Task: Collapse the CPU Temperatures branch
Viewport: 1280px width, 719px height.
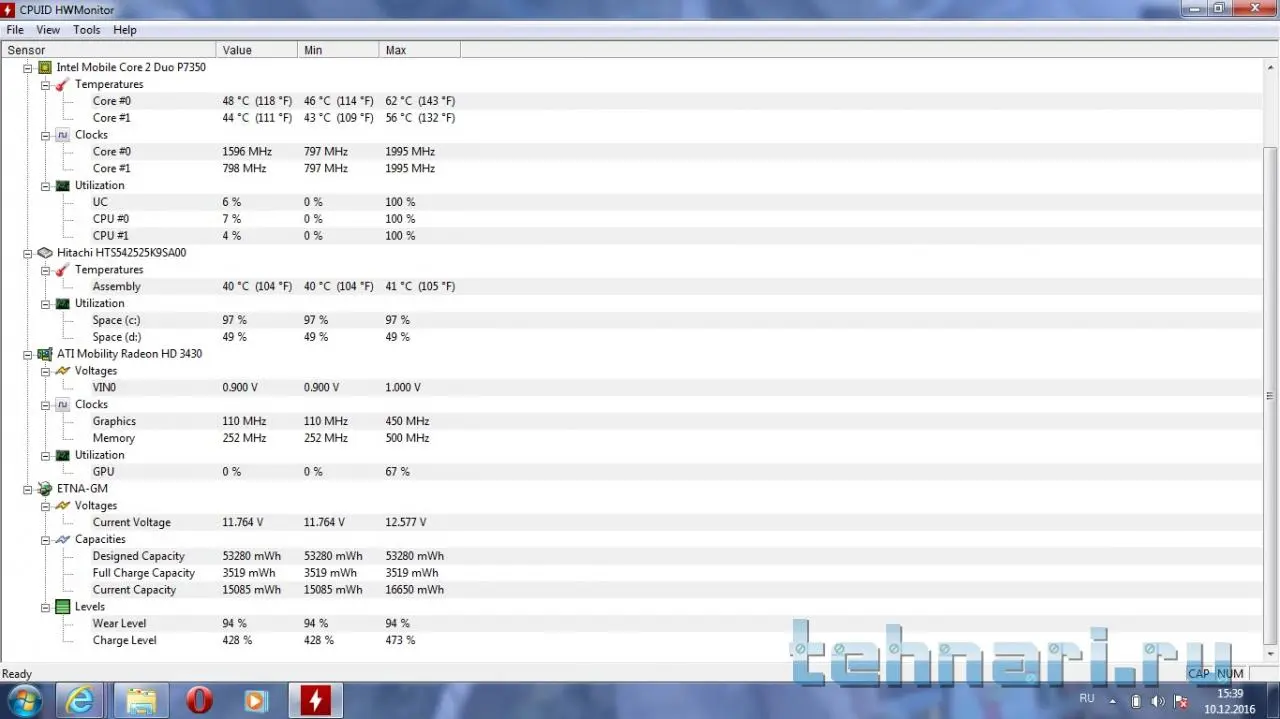Action: tap(46, 85)
